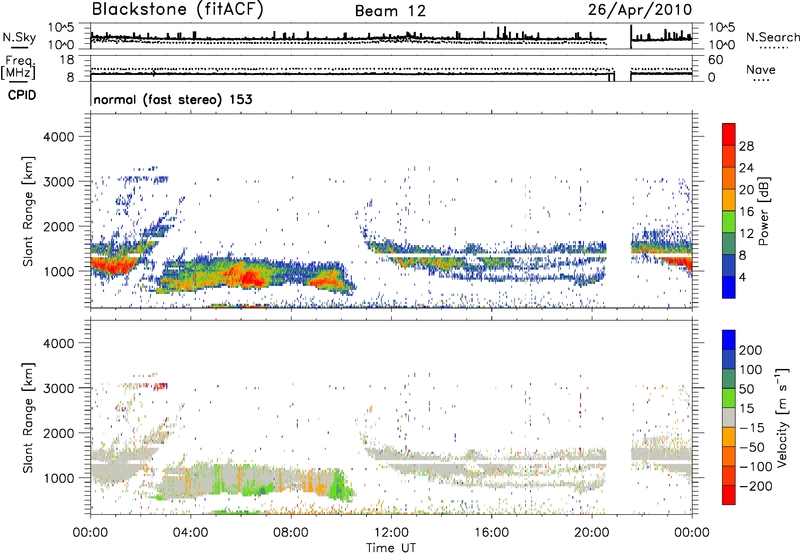Click the gray segment of velocity colorbar
800x554 pixels.
pyautogui.click(x=729, y=417)
